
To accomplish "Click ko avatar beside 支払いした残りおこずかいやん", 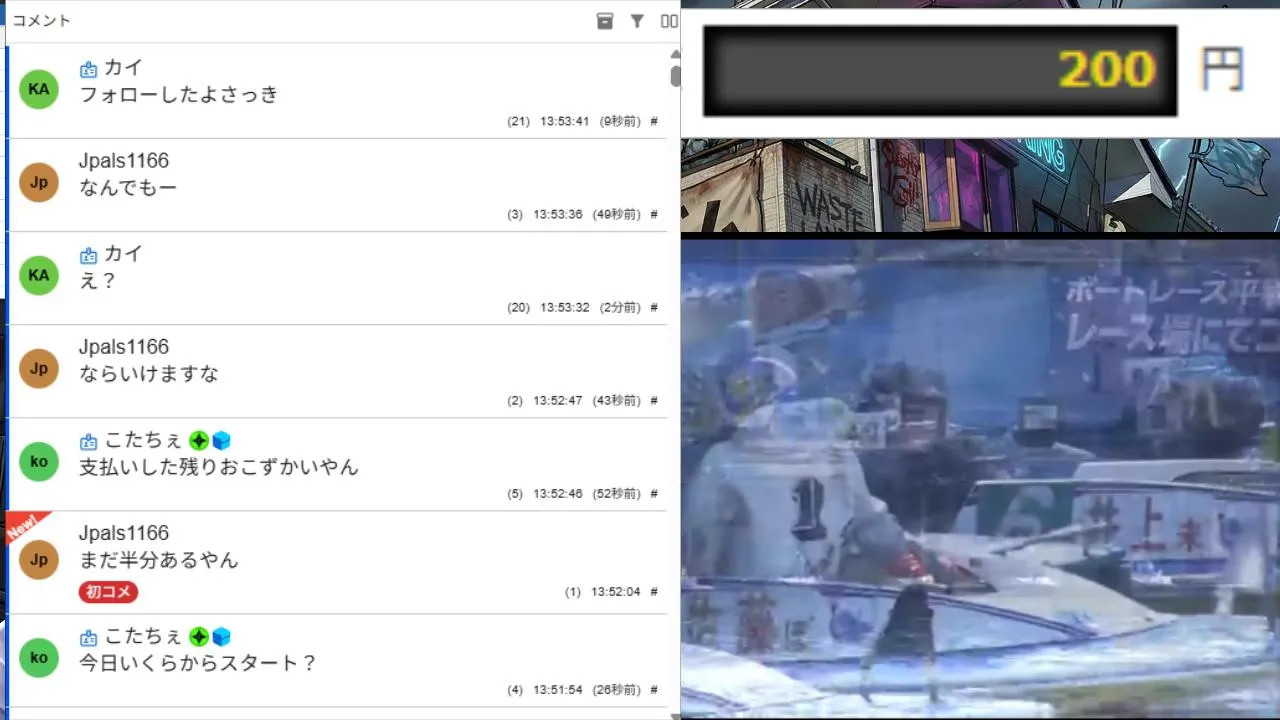I will pyautogui.click(x=39, y=461).
